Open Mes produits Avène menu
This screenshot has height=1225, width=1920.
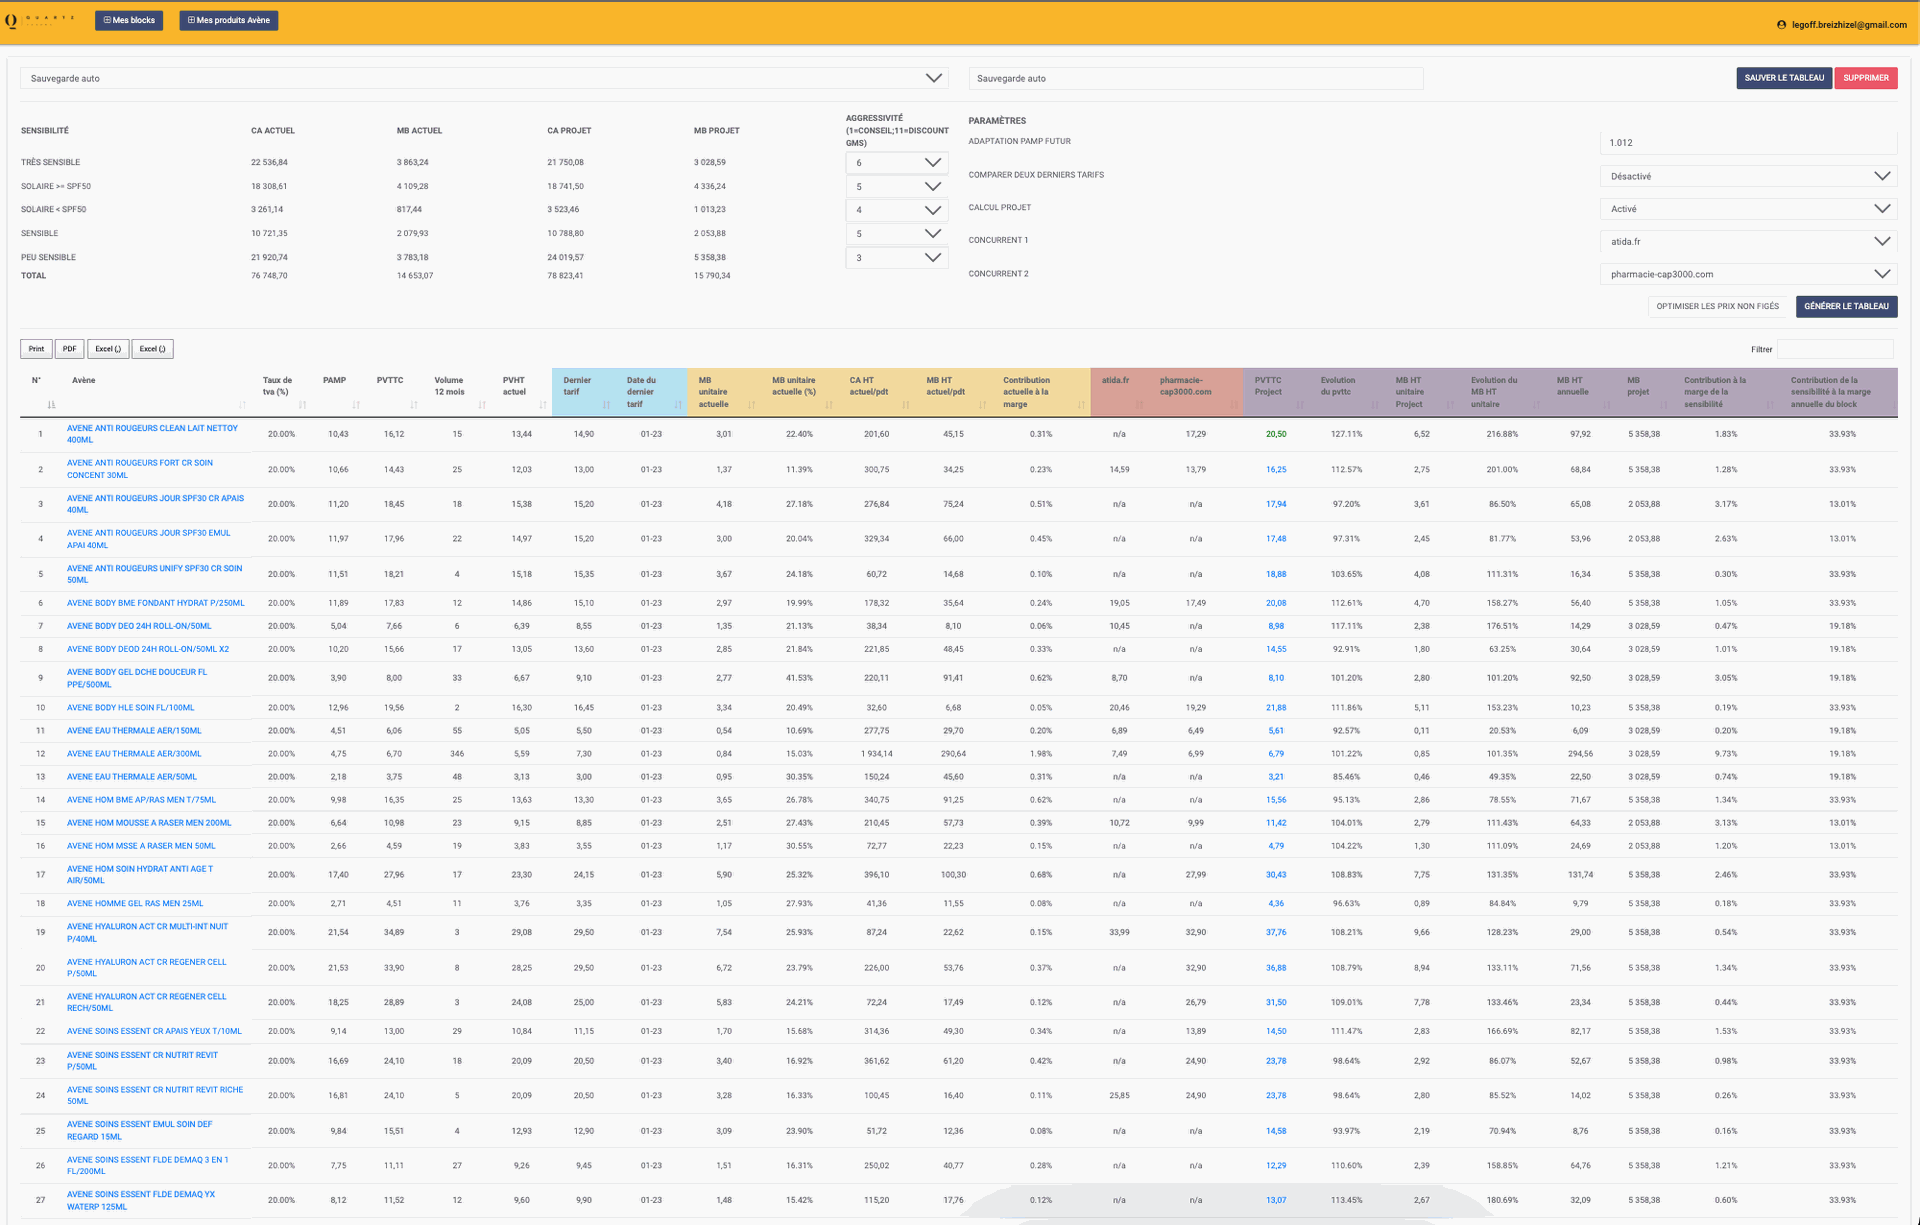pyautogui.click(x=229, y=20)
